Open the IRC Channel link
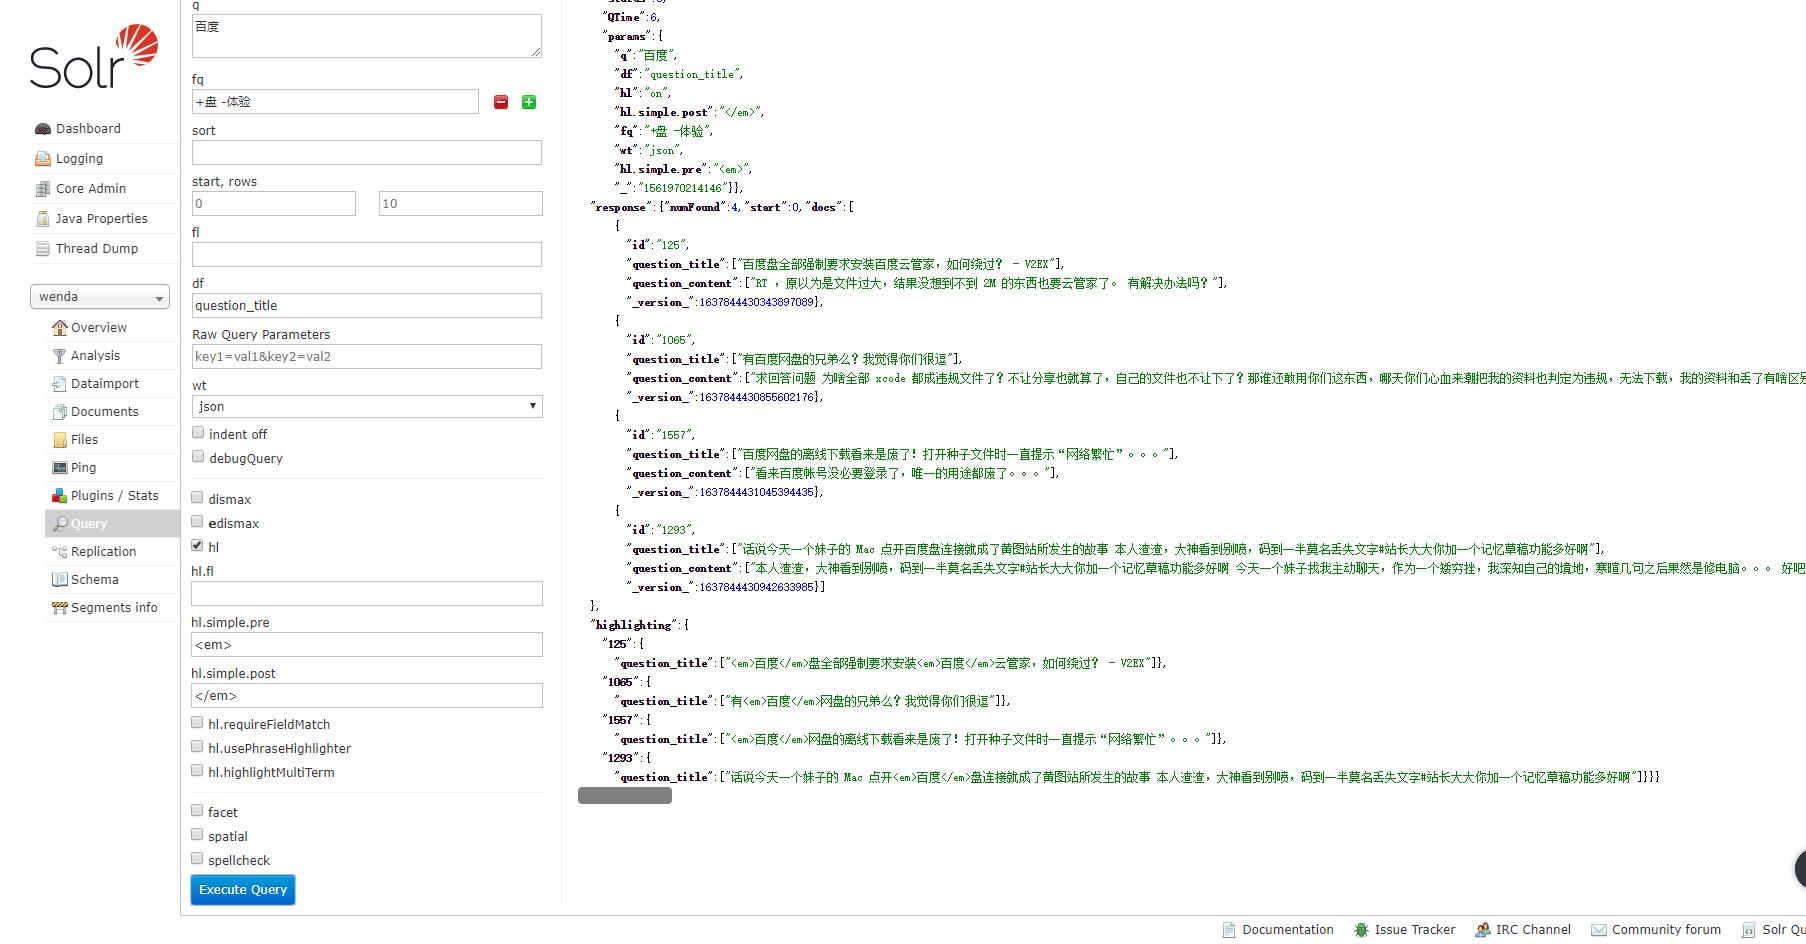Viewport: 1806px width, 944px height. tap(1533, 930)
